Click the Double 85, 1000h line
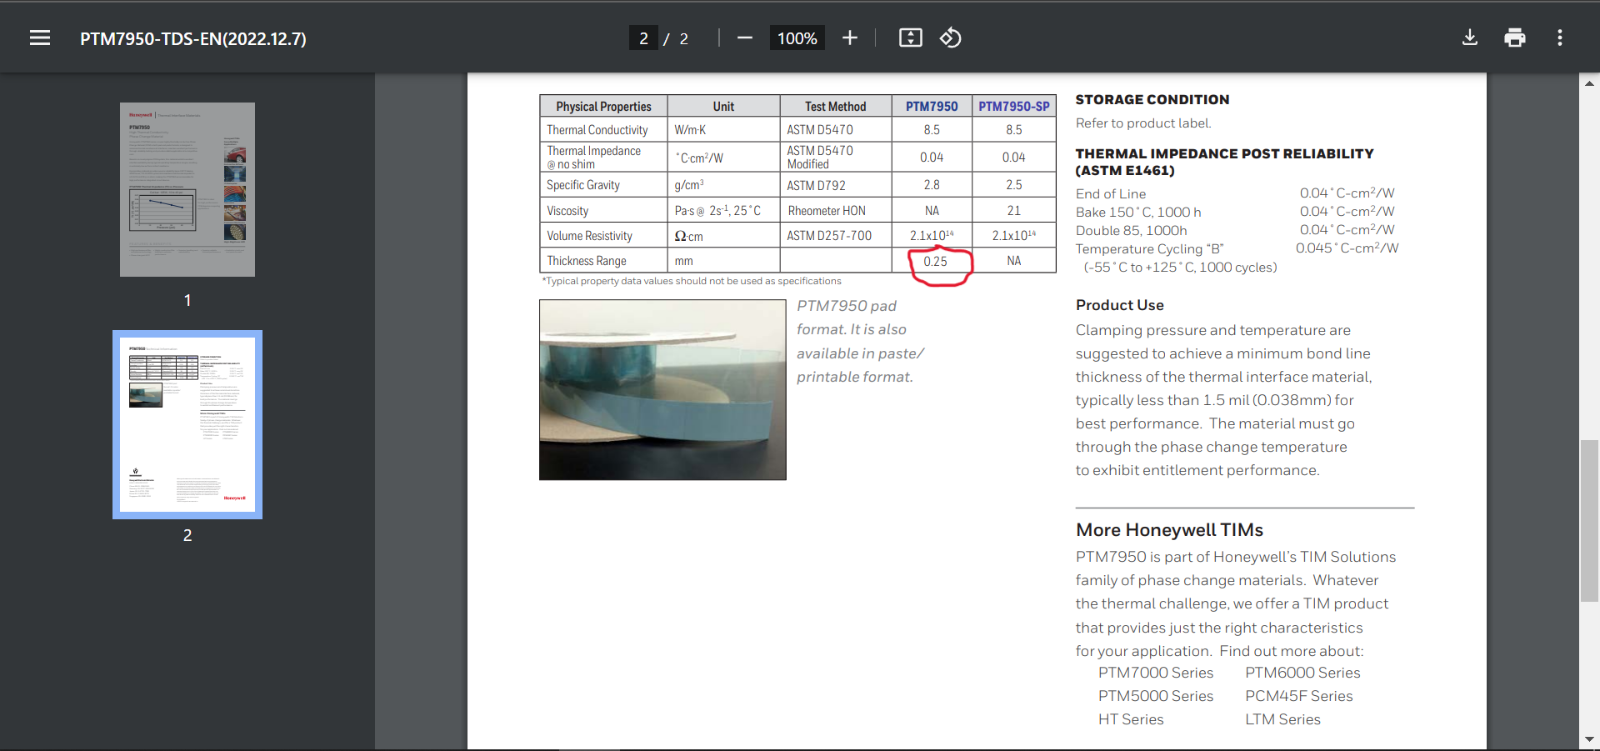Screen dimensions: 1600x751 1131,230
